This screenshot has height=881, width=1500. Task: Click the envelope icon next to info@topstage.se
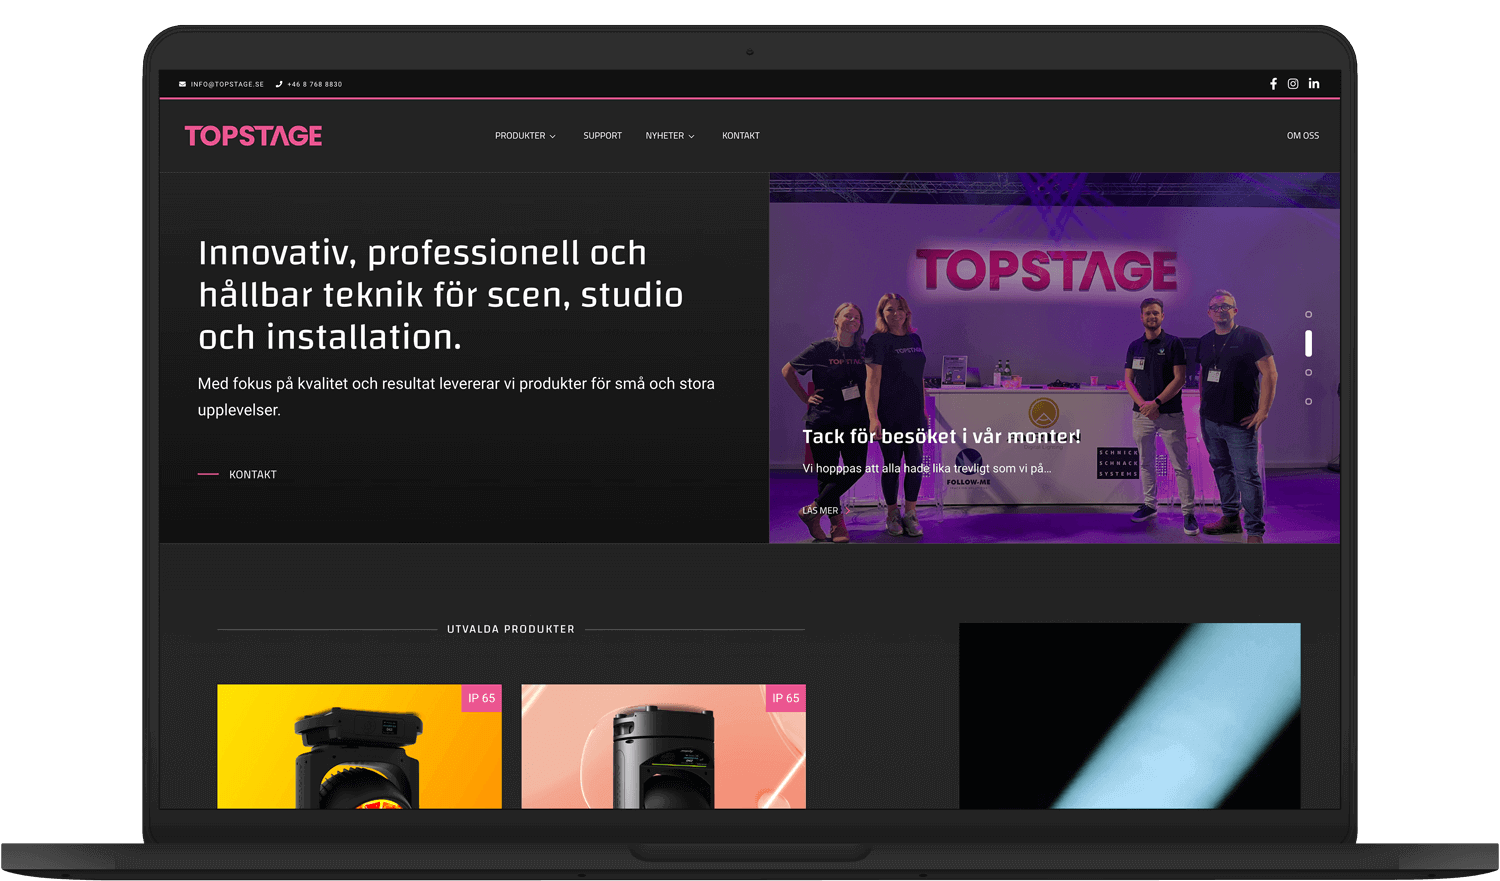182,84
